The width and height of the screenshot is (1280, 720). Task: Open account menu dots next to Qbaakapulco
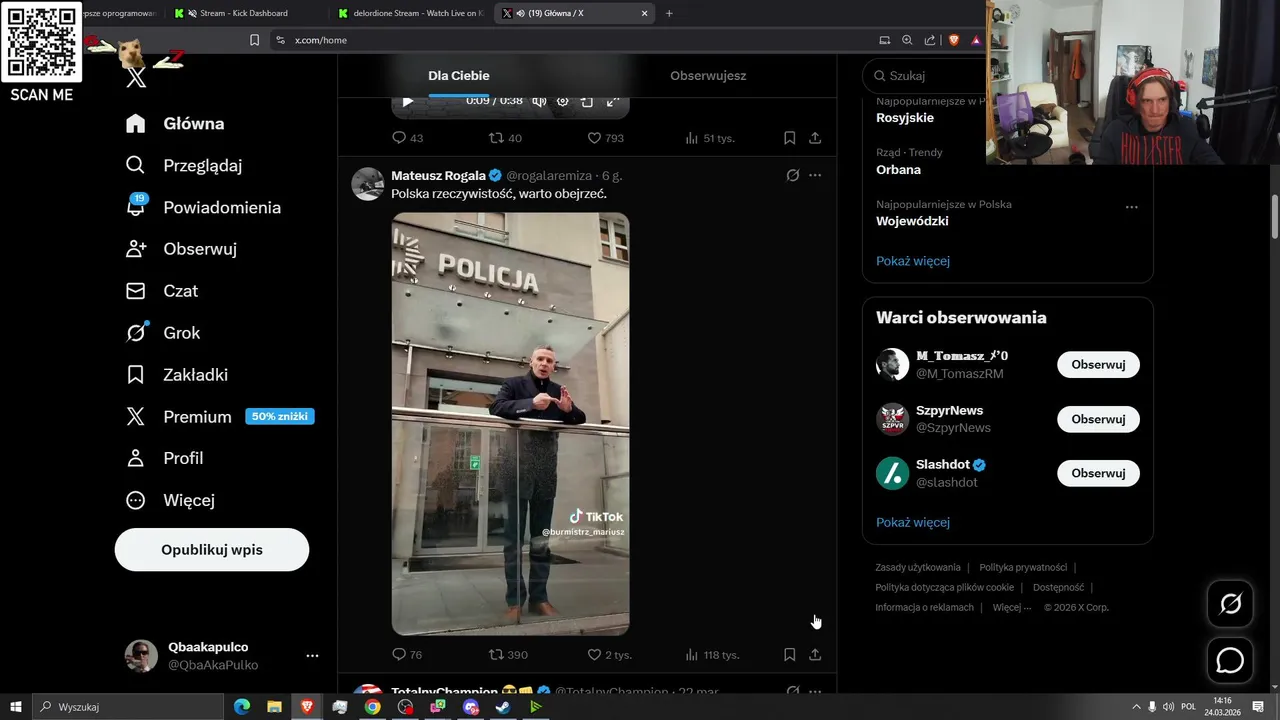(x=312, y=656)
